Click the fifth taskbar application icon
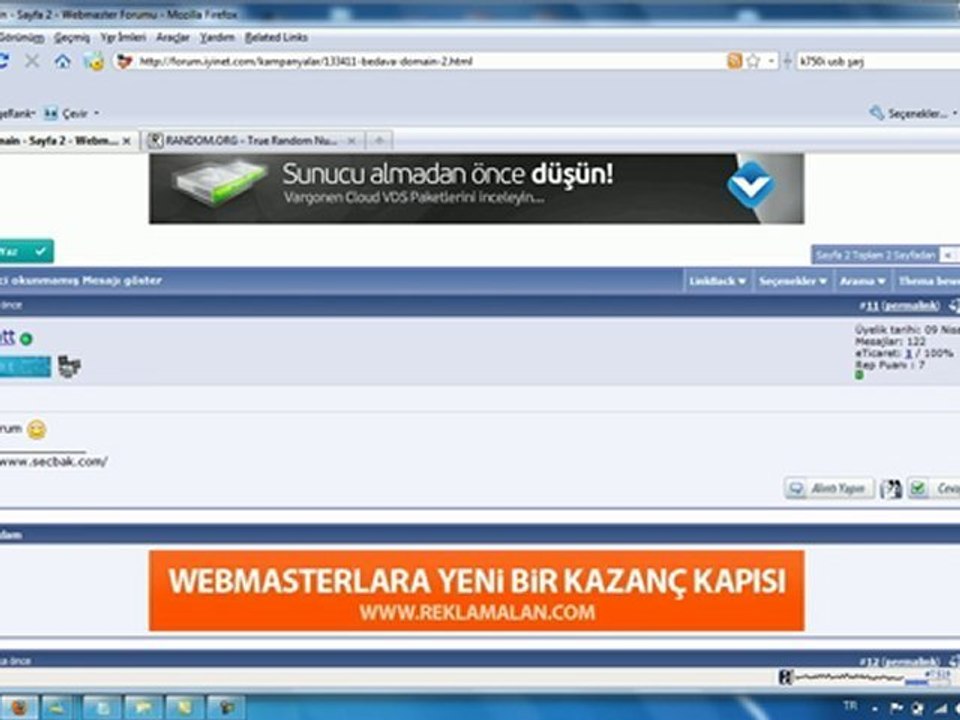 pos(184,707)
